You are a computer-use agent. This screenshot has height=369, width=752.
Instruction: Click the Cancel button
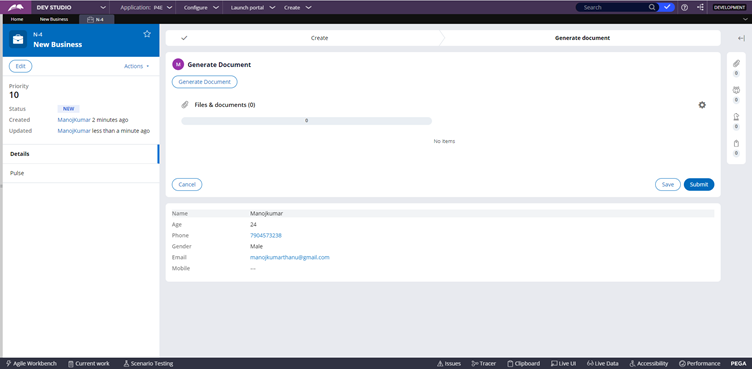(x=187, y=184)
